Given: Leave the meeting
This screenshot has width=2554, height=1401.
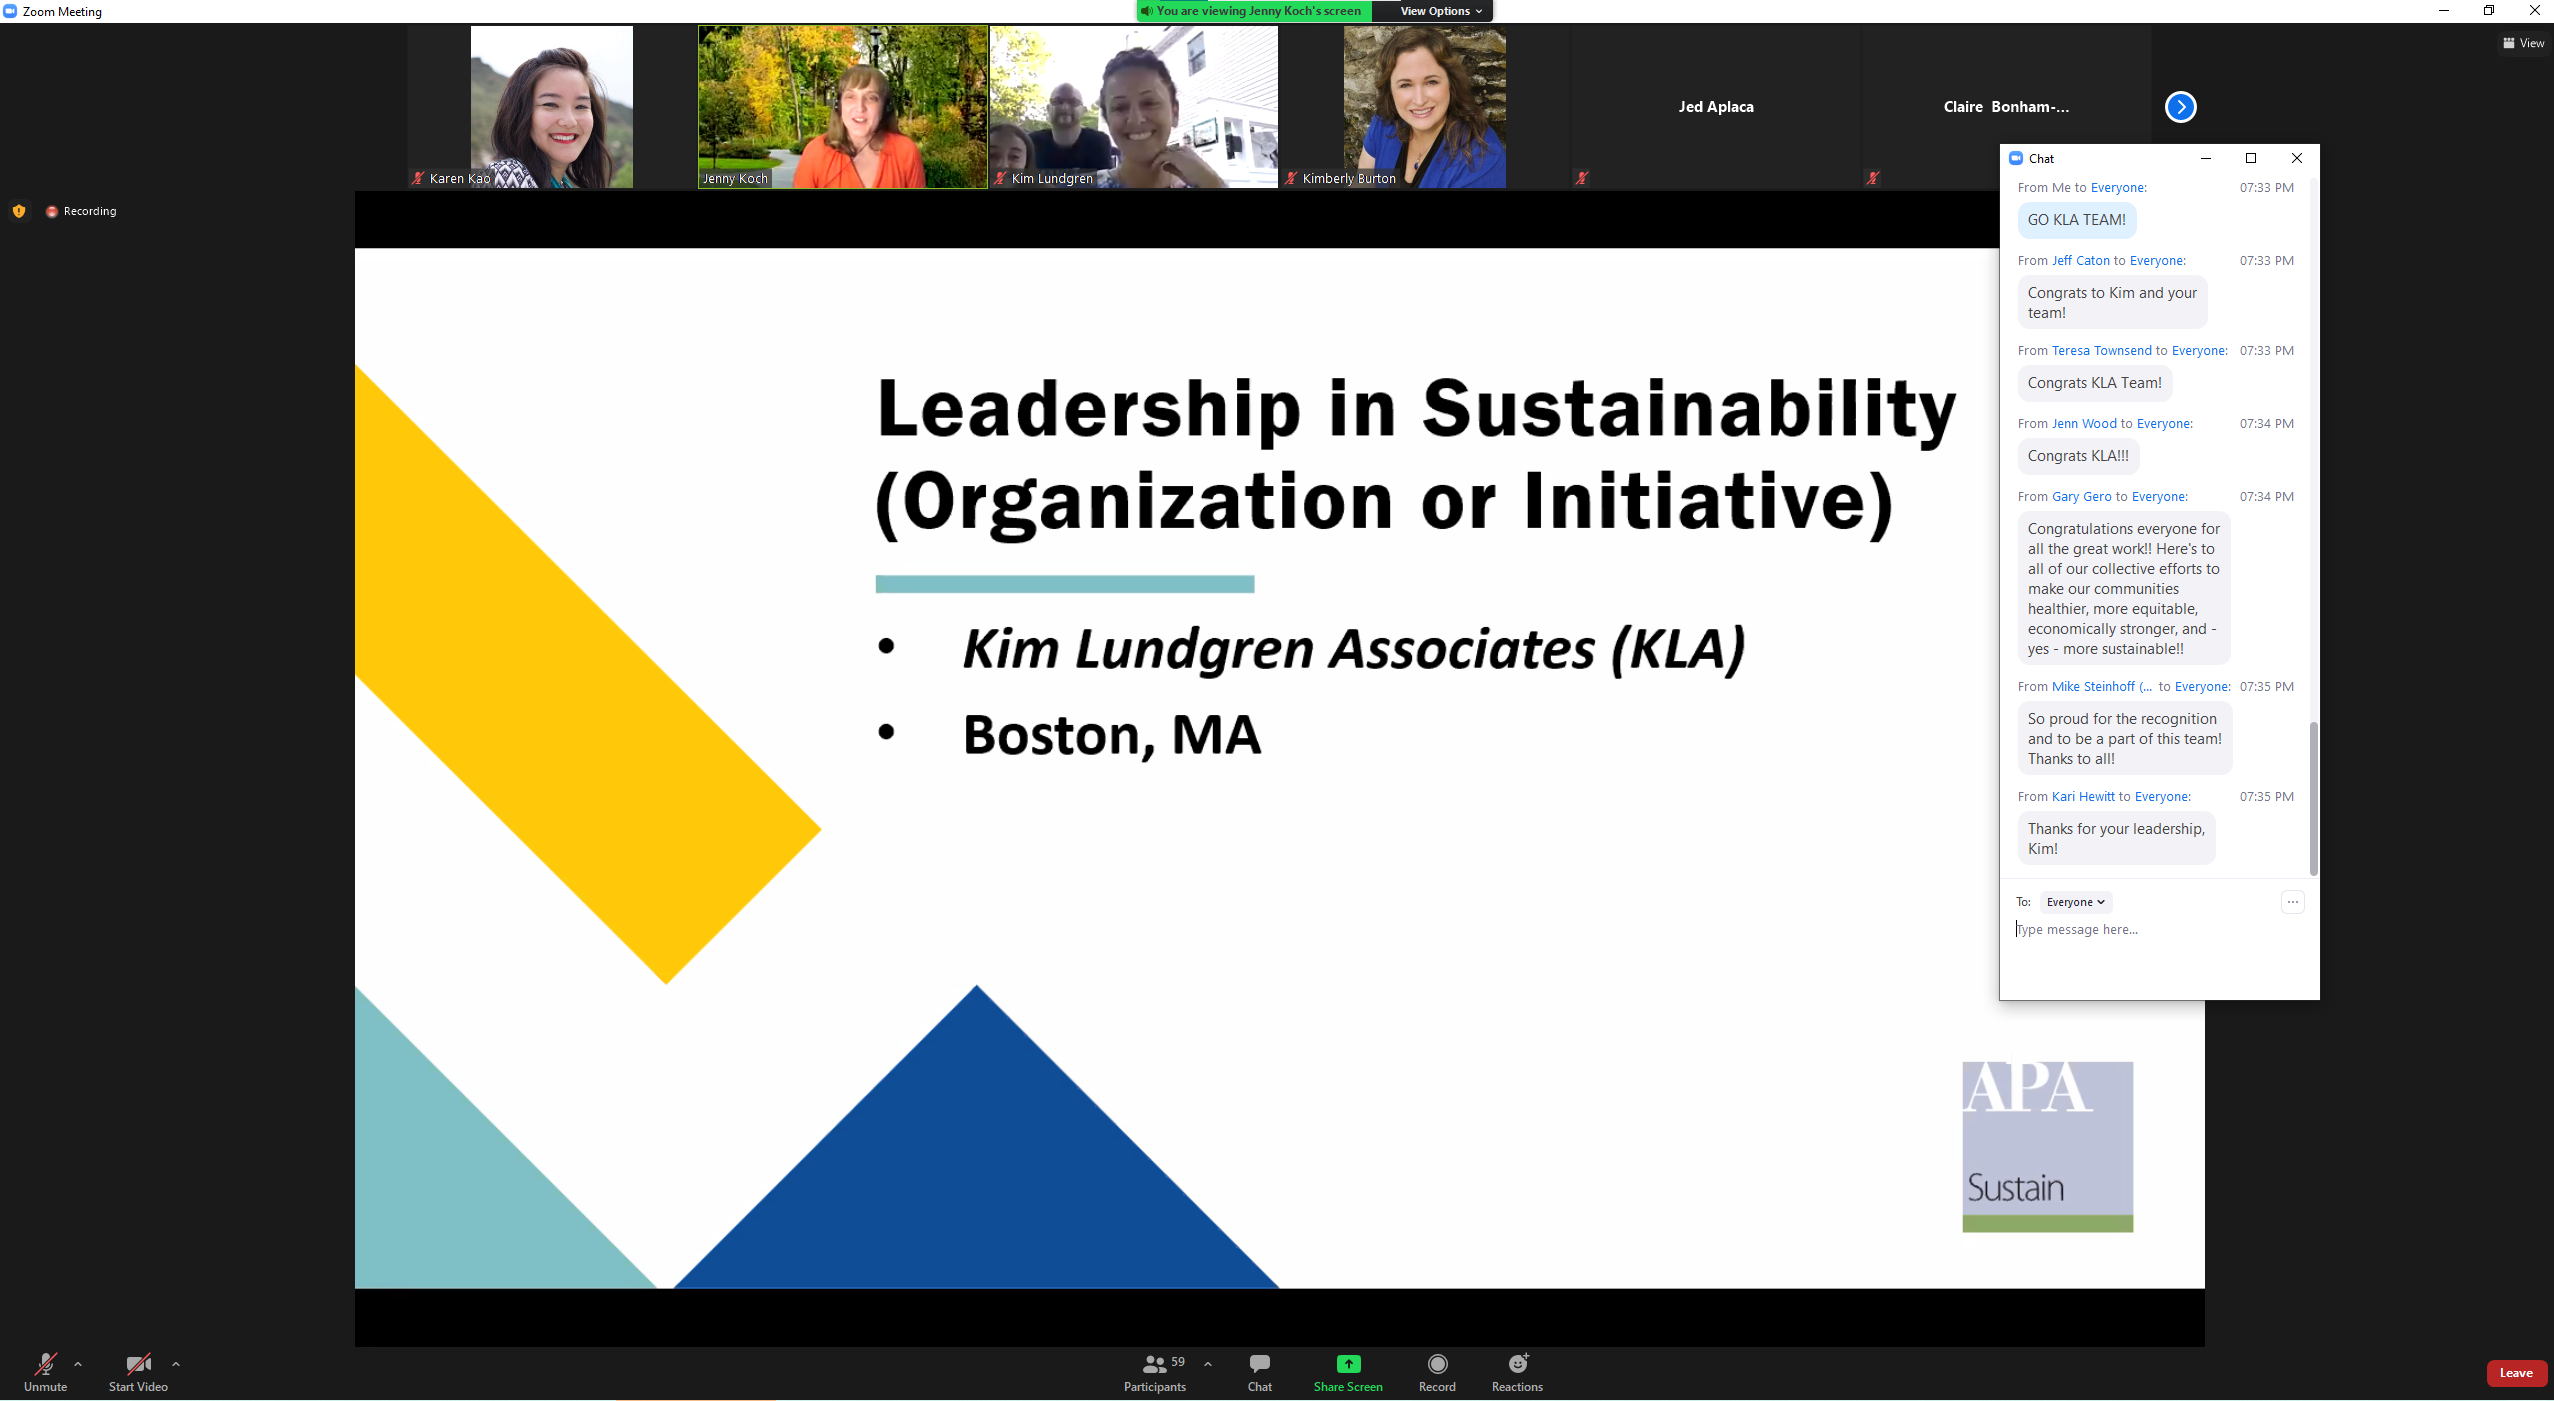Looking at the screenshot, I should [2516, 1373].
